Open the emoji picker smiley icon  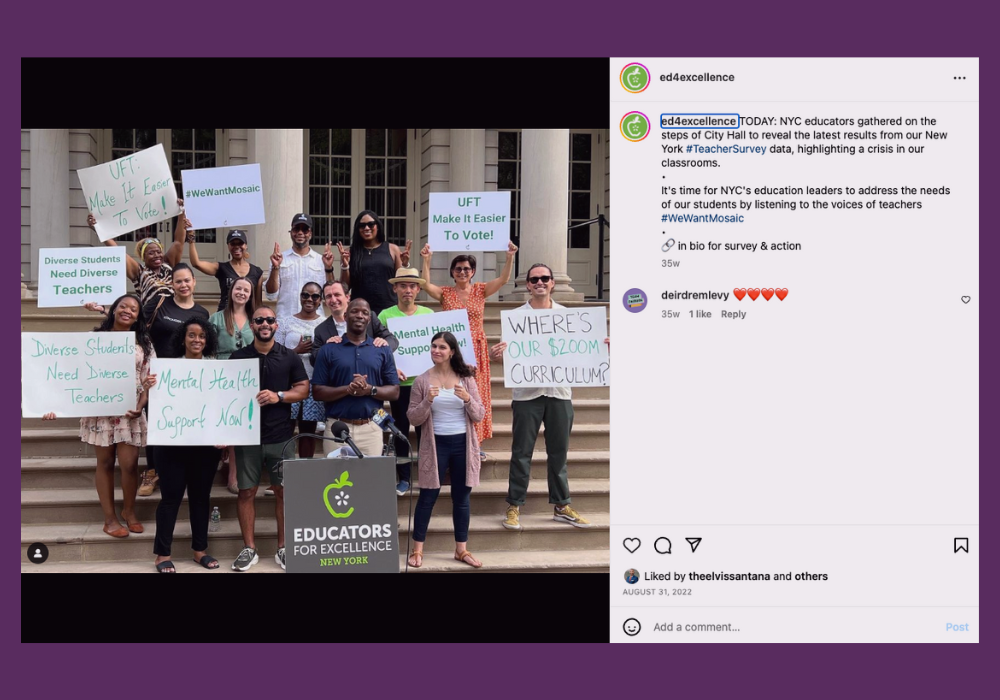[631, 627]
